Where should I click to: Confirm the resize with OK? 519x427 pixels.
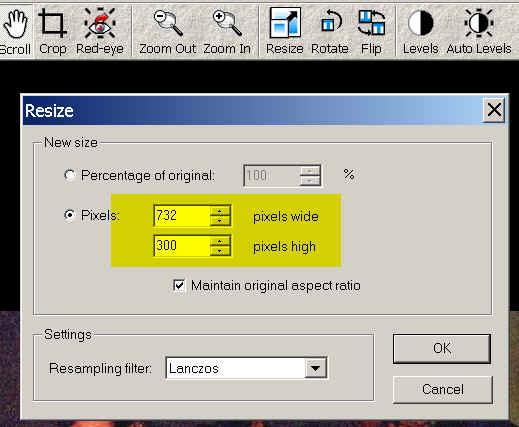pos(442,348)
